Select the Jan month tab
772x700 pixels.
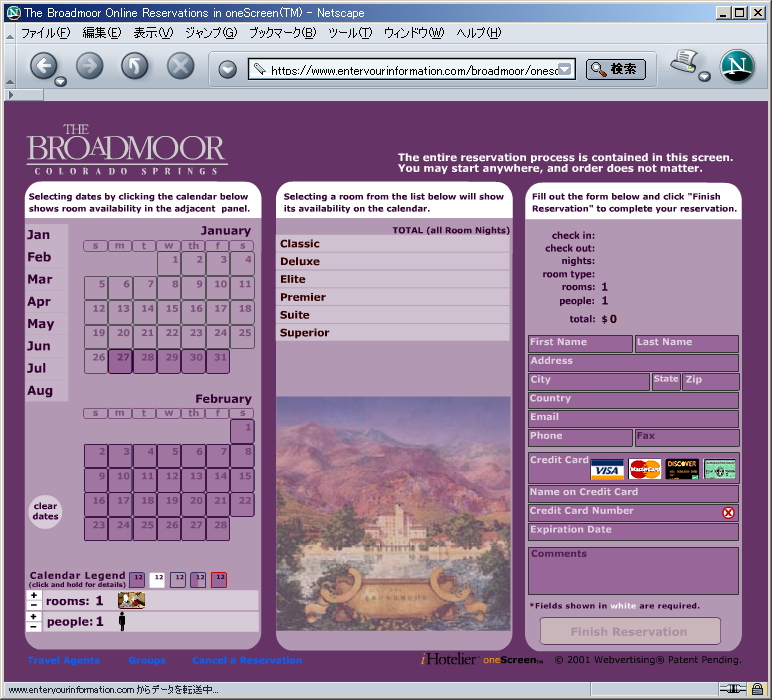coord(46,235)
